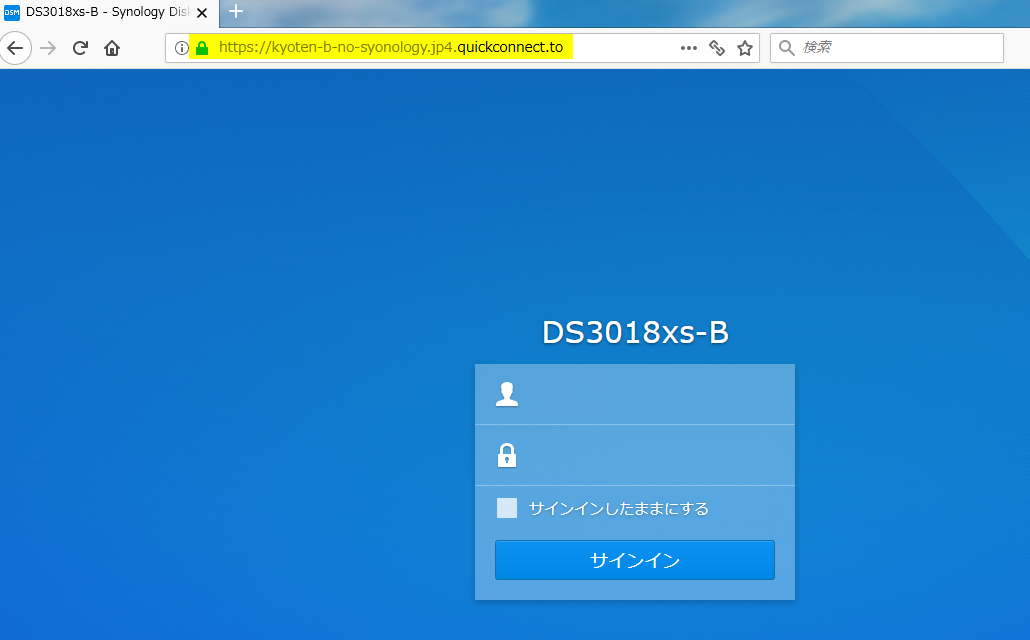Viewport: 1030px width, 640px height.
Task: Click the browser forward arrow
Action: pos(48,48)
